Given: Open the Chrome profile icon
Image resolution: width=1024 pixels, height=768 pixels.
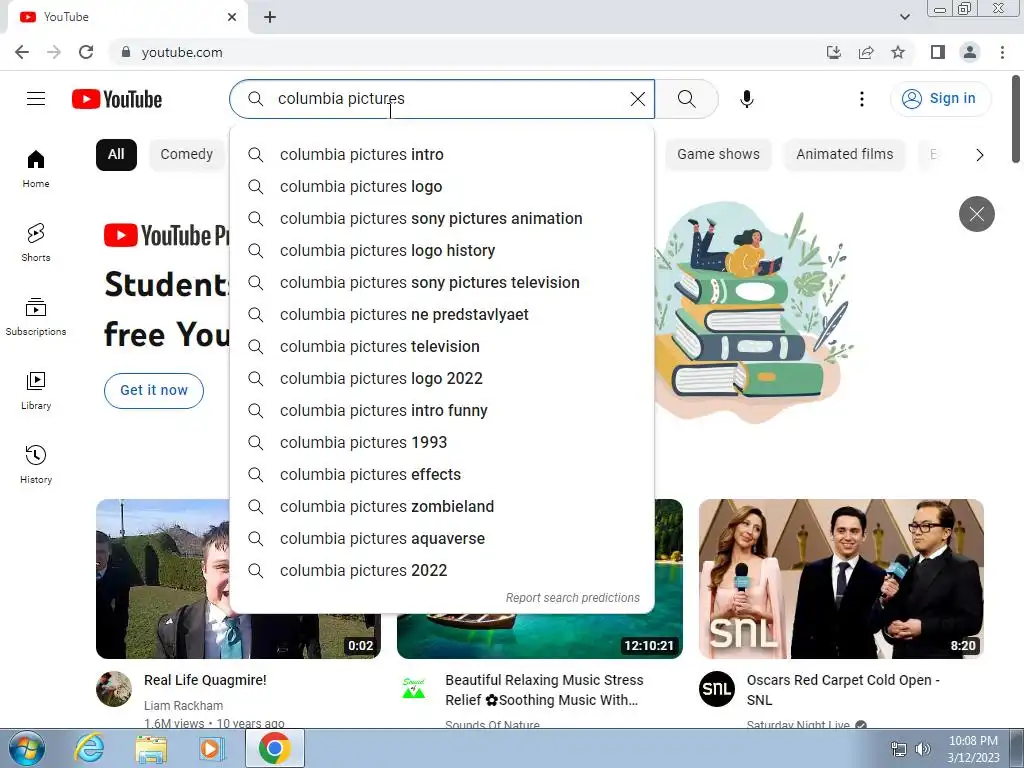Looking at the screenshot, I should coord(970,52).
